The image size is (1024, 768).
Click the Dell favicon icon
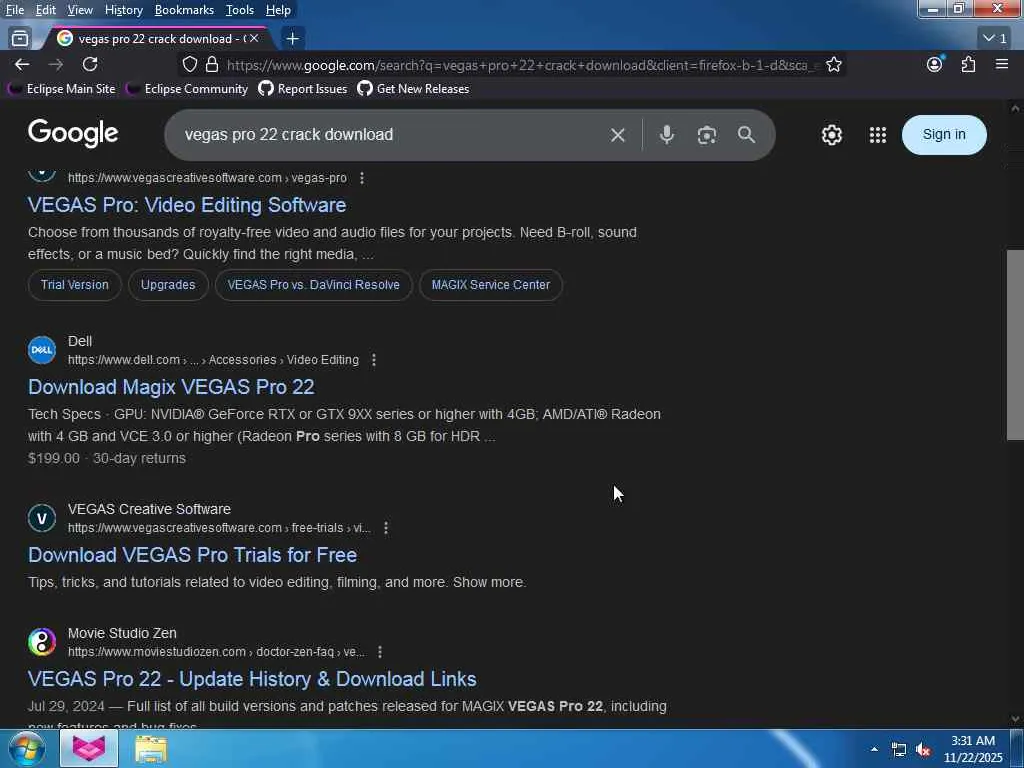(x=42, y=350)
